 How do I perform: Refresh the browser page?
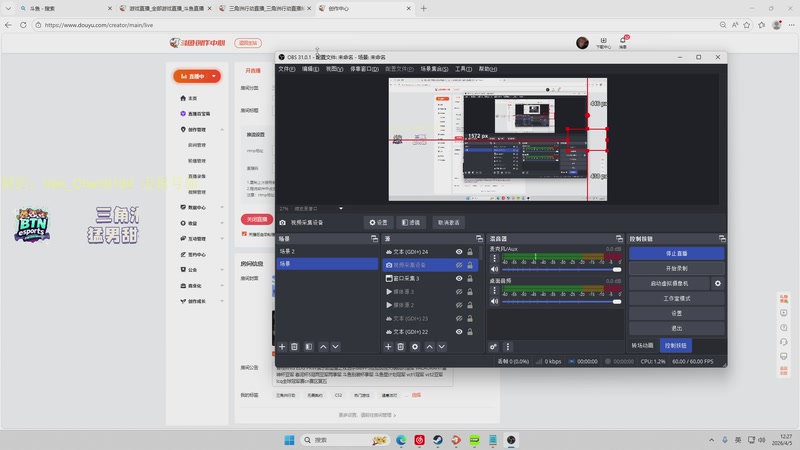click(x=23, y=24)
